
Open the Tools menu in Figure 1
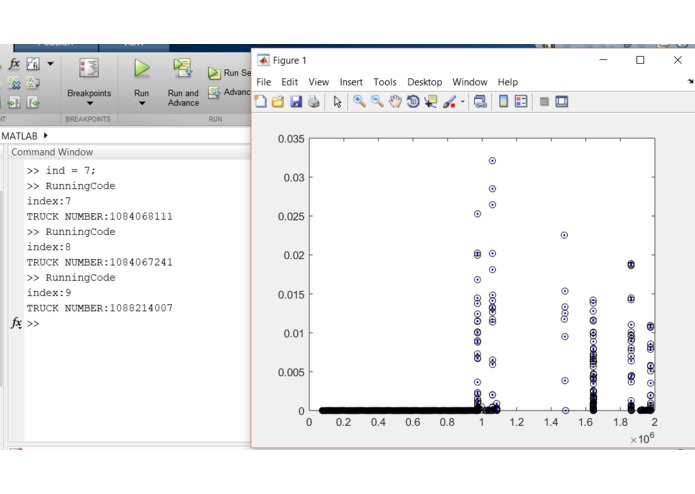coord(385,82)
